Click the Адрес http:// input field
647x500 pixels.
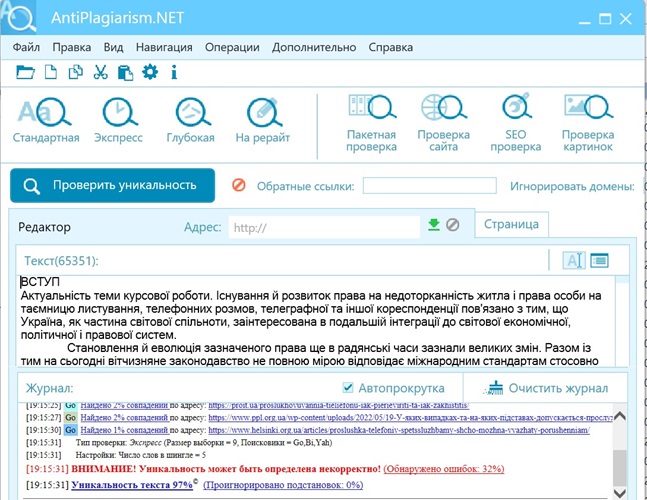pyautogui.click(x=324, y=228)
